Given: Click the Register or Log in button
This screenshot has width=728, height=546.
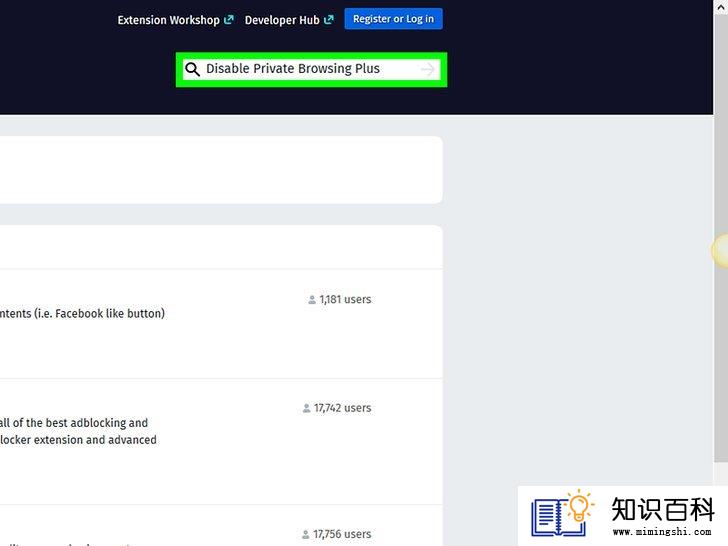Looking at the screenshot, I should point(393,19).
